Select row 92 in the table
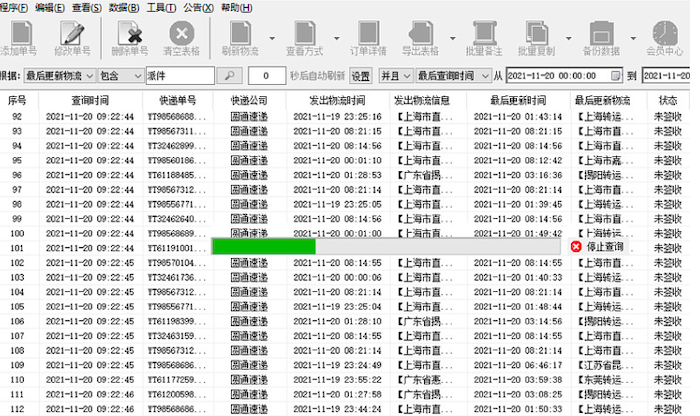The width and height of the screenshot is (700, 416). (345, 117)
